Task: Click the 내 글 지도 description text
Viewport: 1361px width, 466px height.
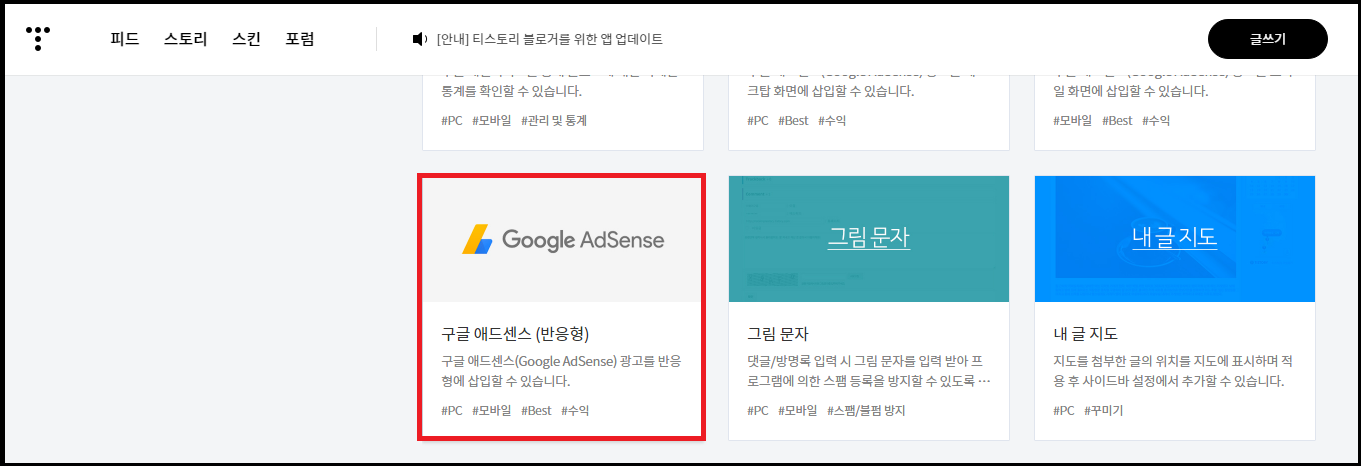Action: [x=1175, y=370]
